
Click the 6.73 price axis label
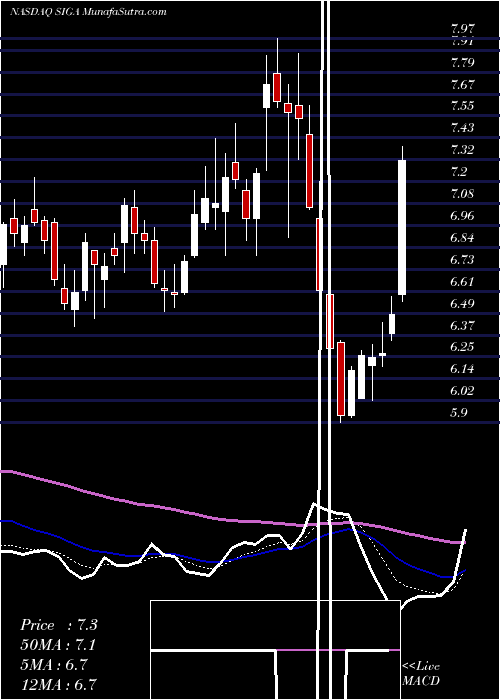(x=462, y=259)
